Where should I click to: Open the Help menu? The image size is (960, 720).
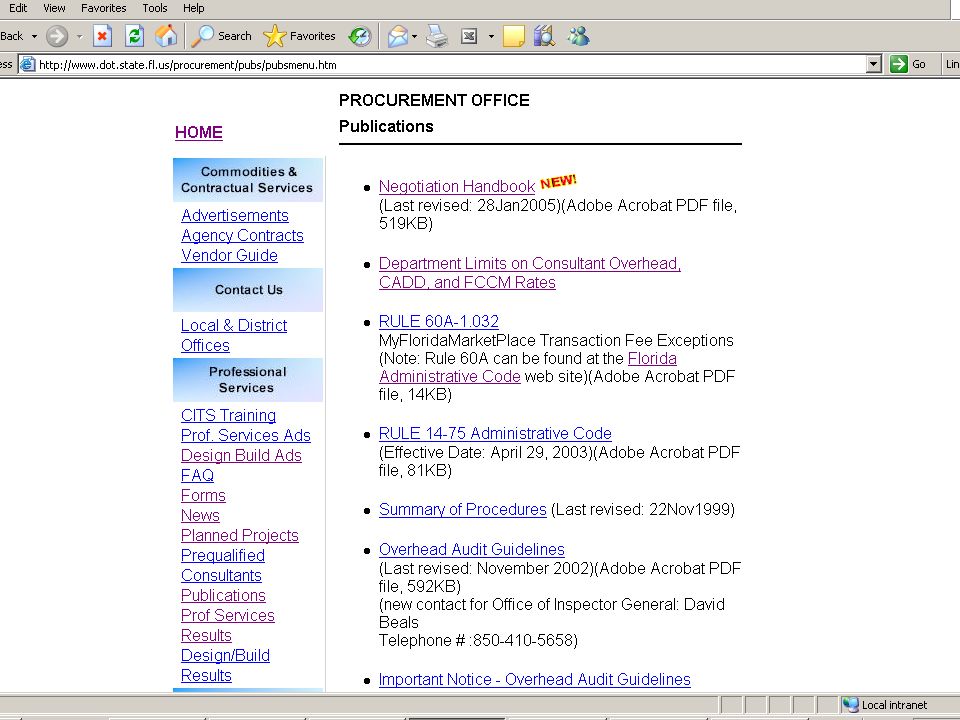click(193, 8)
